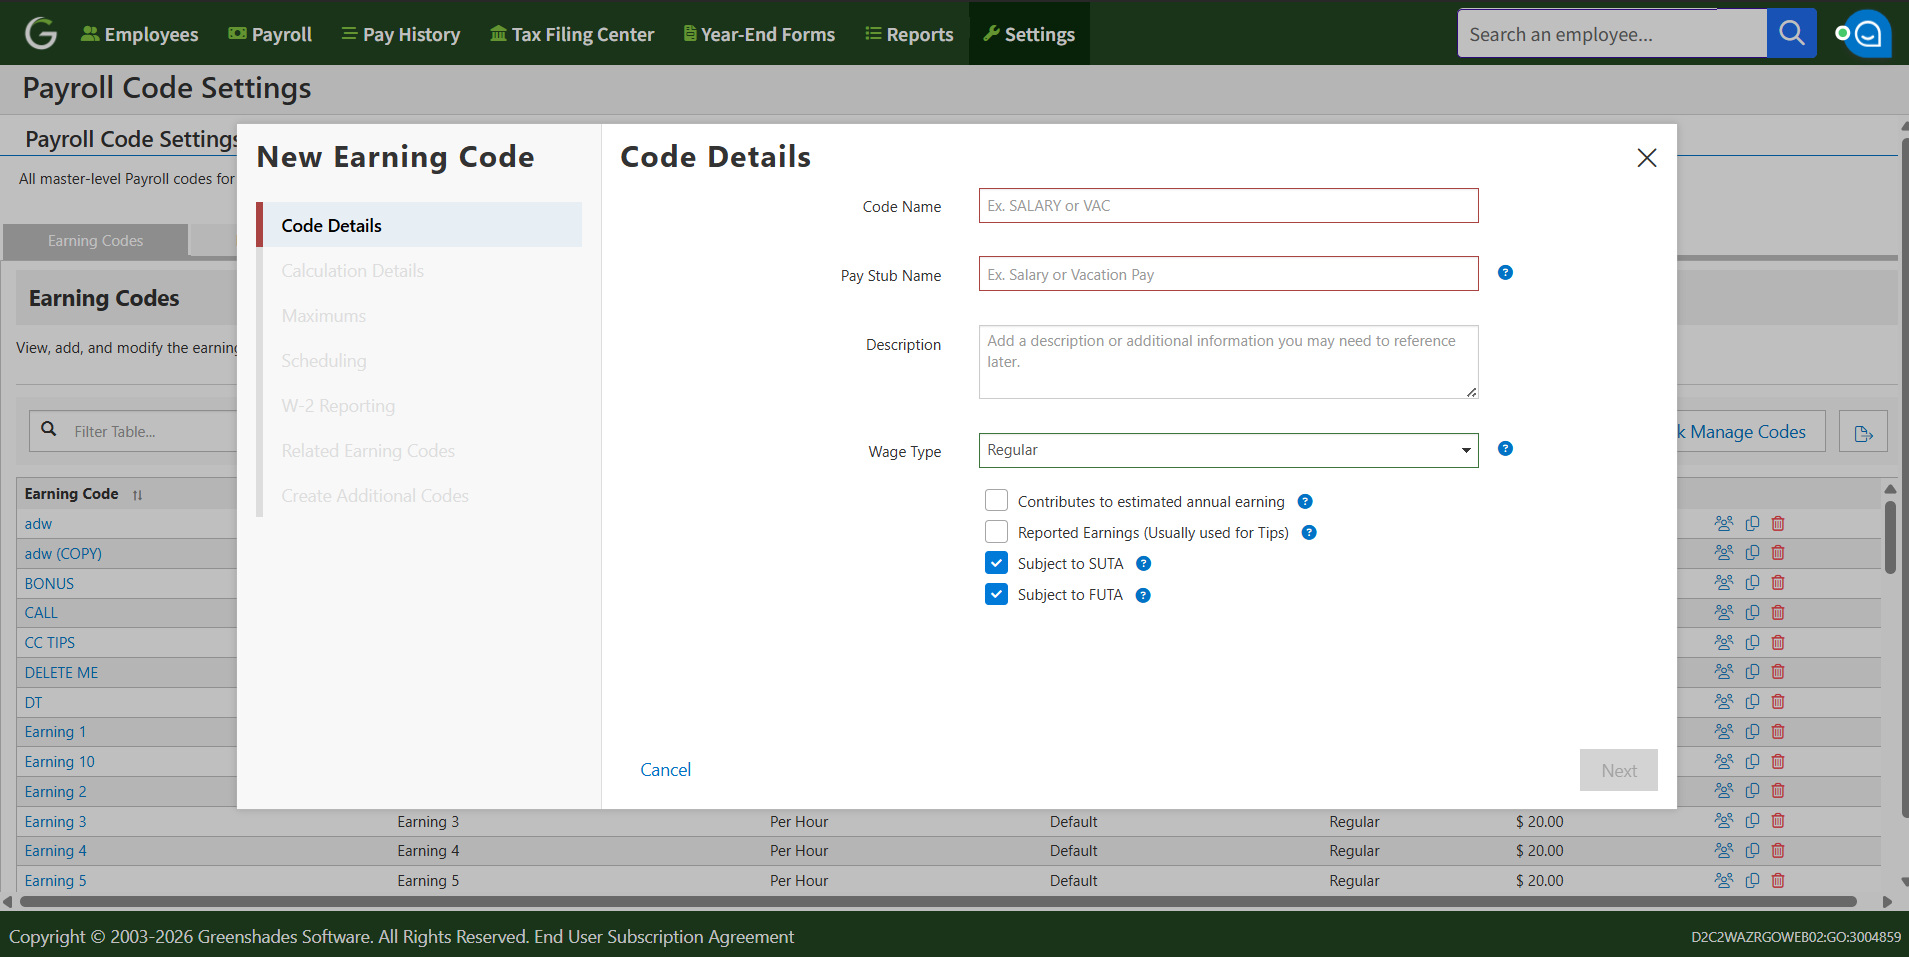1909x957 pixels.
Task: Delete the Earning 3 code via trash icon
Action: (x=1778, y=821)
